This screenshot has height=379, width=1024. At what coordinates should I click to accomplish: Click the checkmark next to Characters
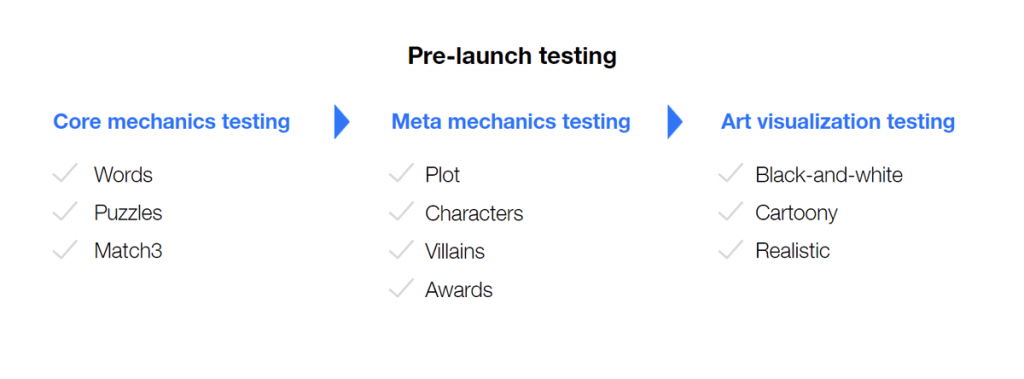tap(401, 212)
